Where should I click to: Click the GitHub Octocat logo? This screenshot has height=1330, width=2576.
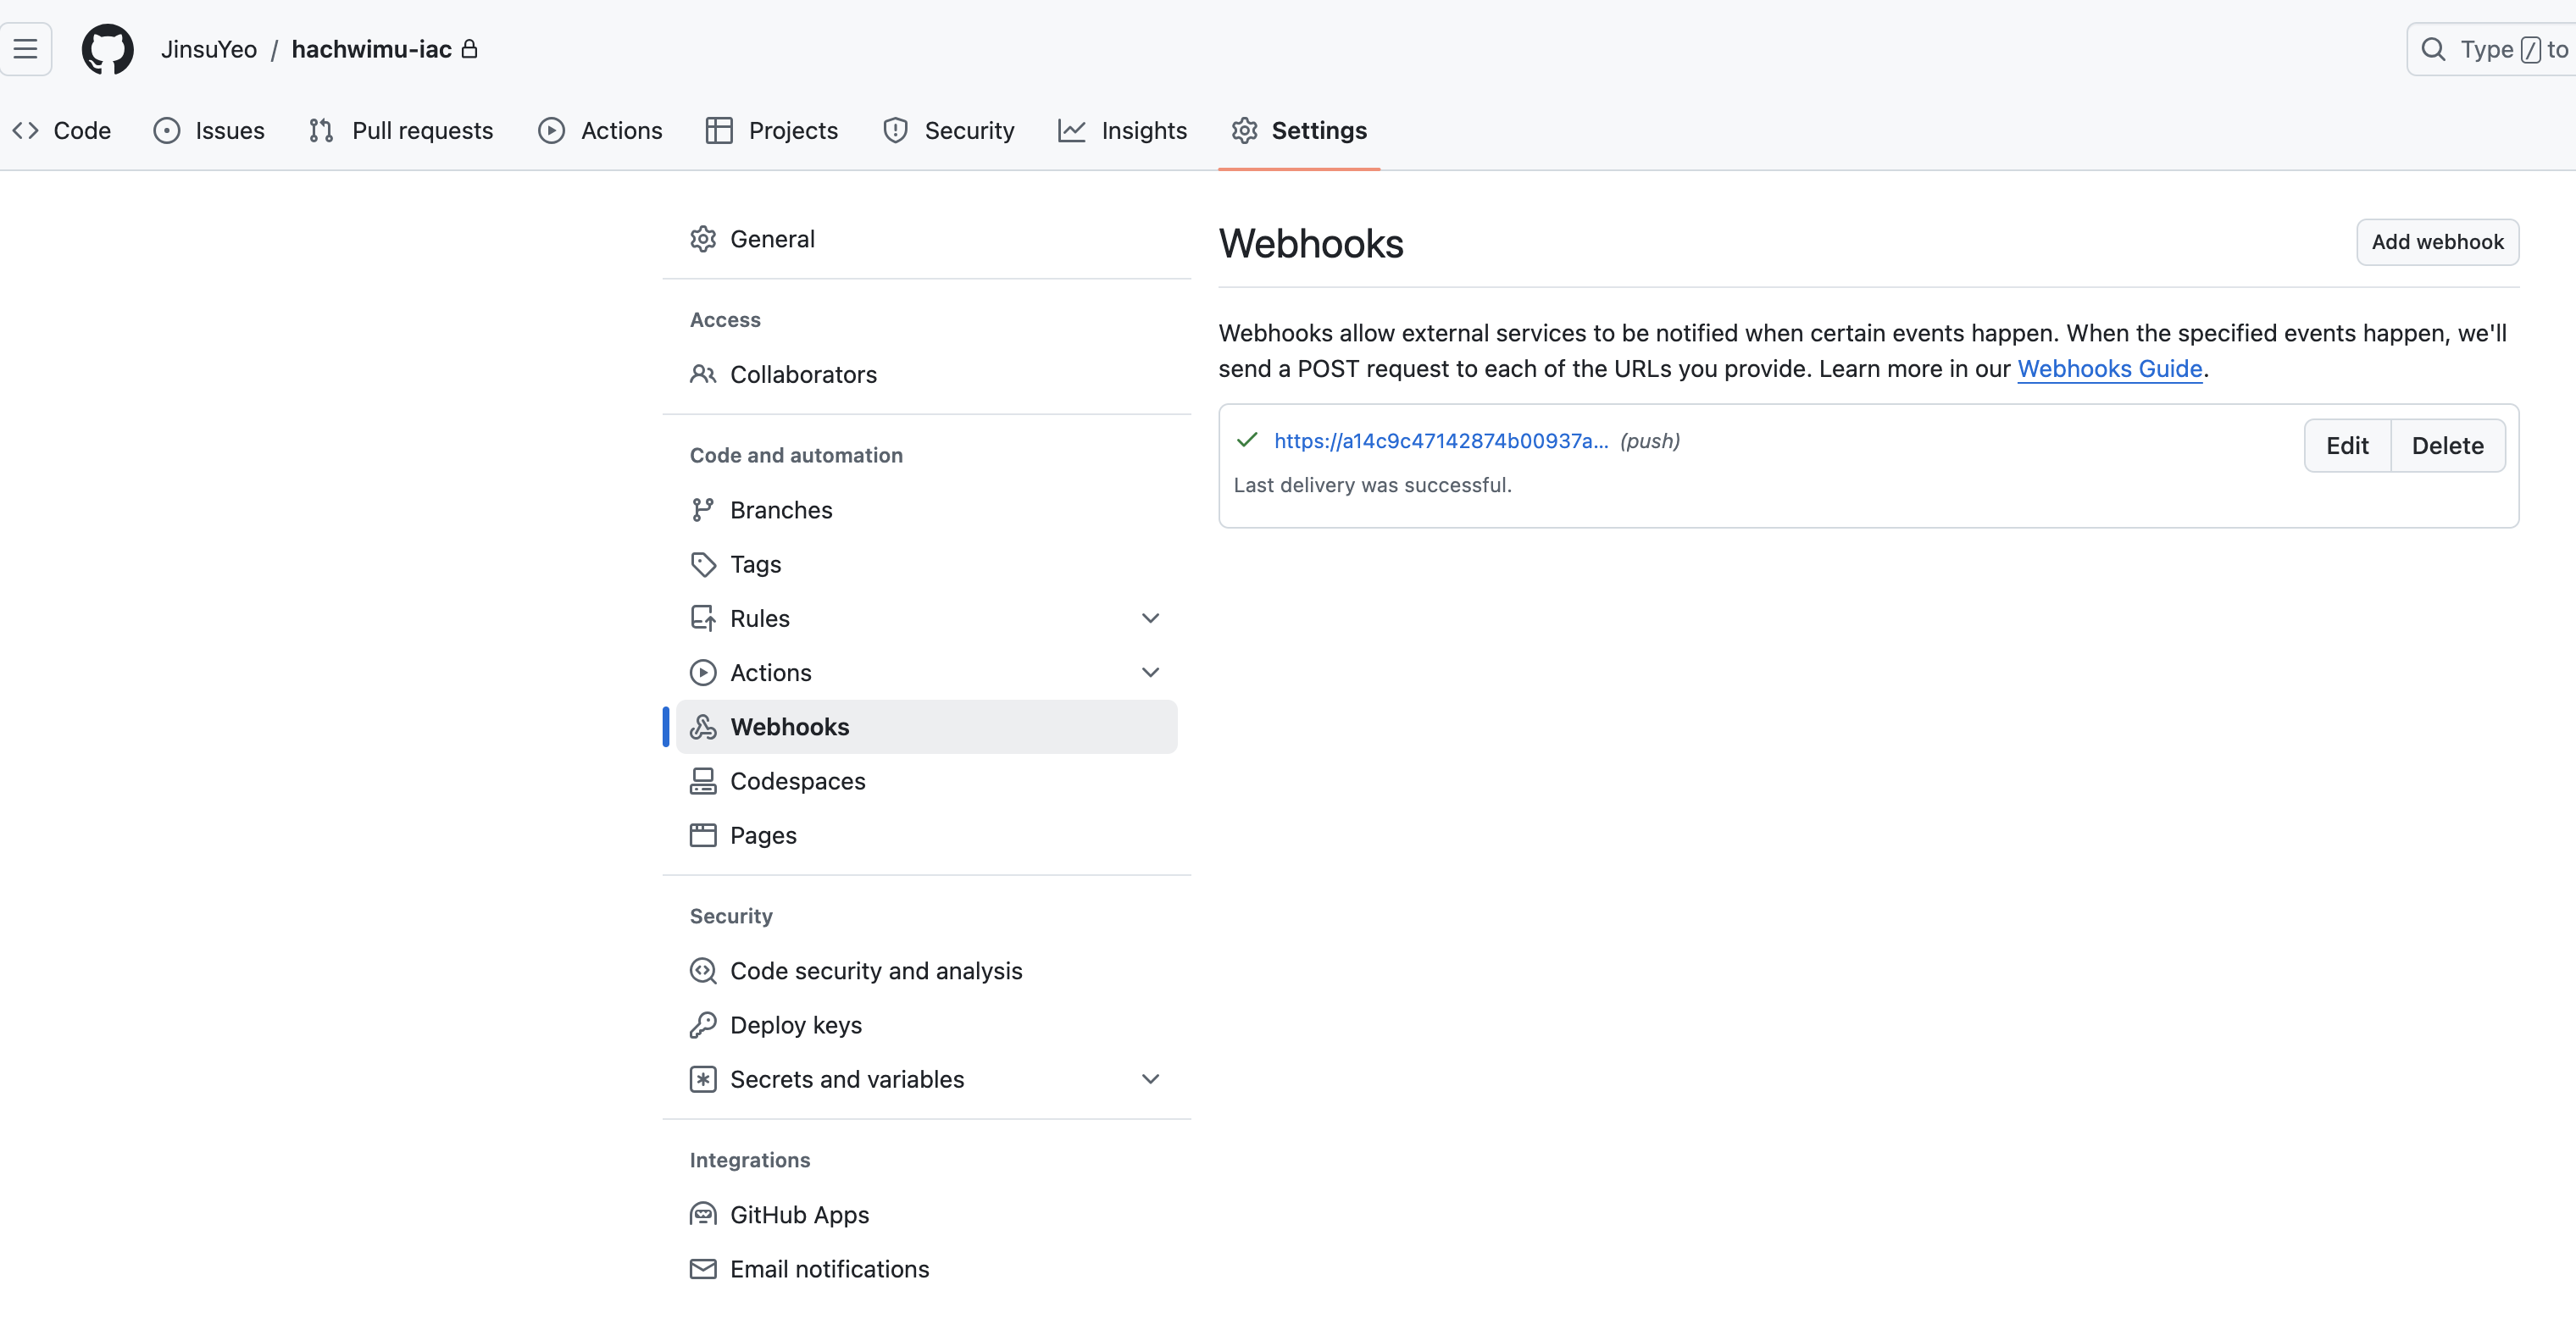point(108,49)
